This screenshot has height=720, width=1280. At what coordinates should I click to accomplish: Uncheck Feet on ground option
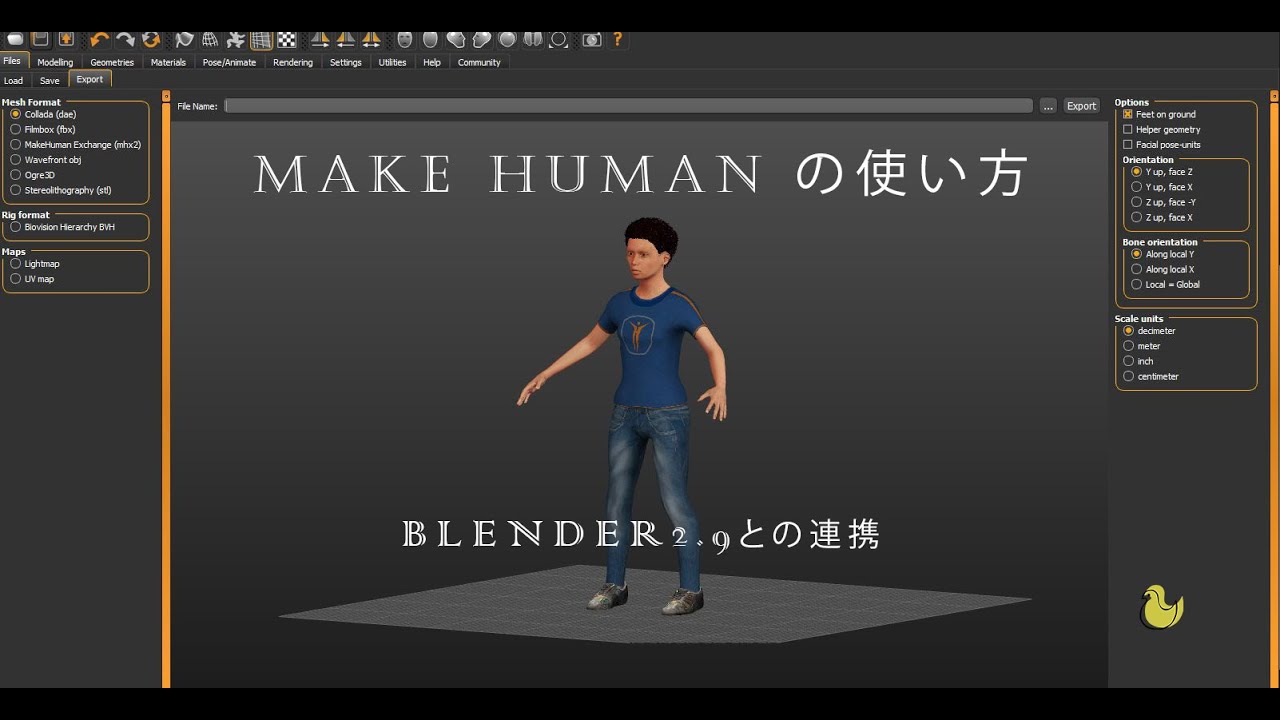pyautogui.click(x=1160, y=114)
